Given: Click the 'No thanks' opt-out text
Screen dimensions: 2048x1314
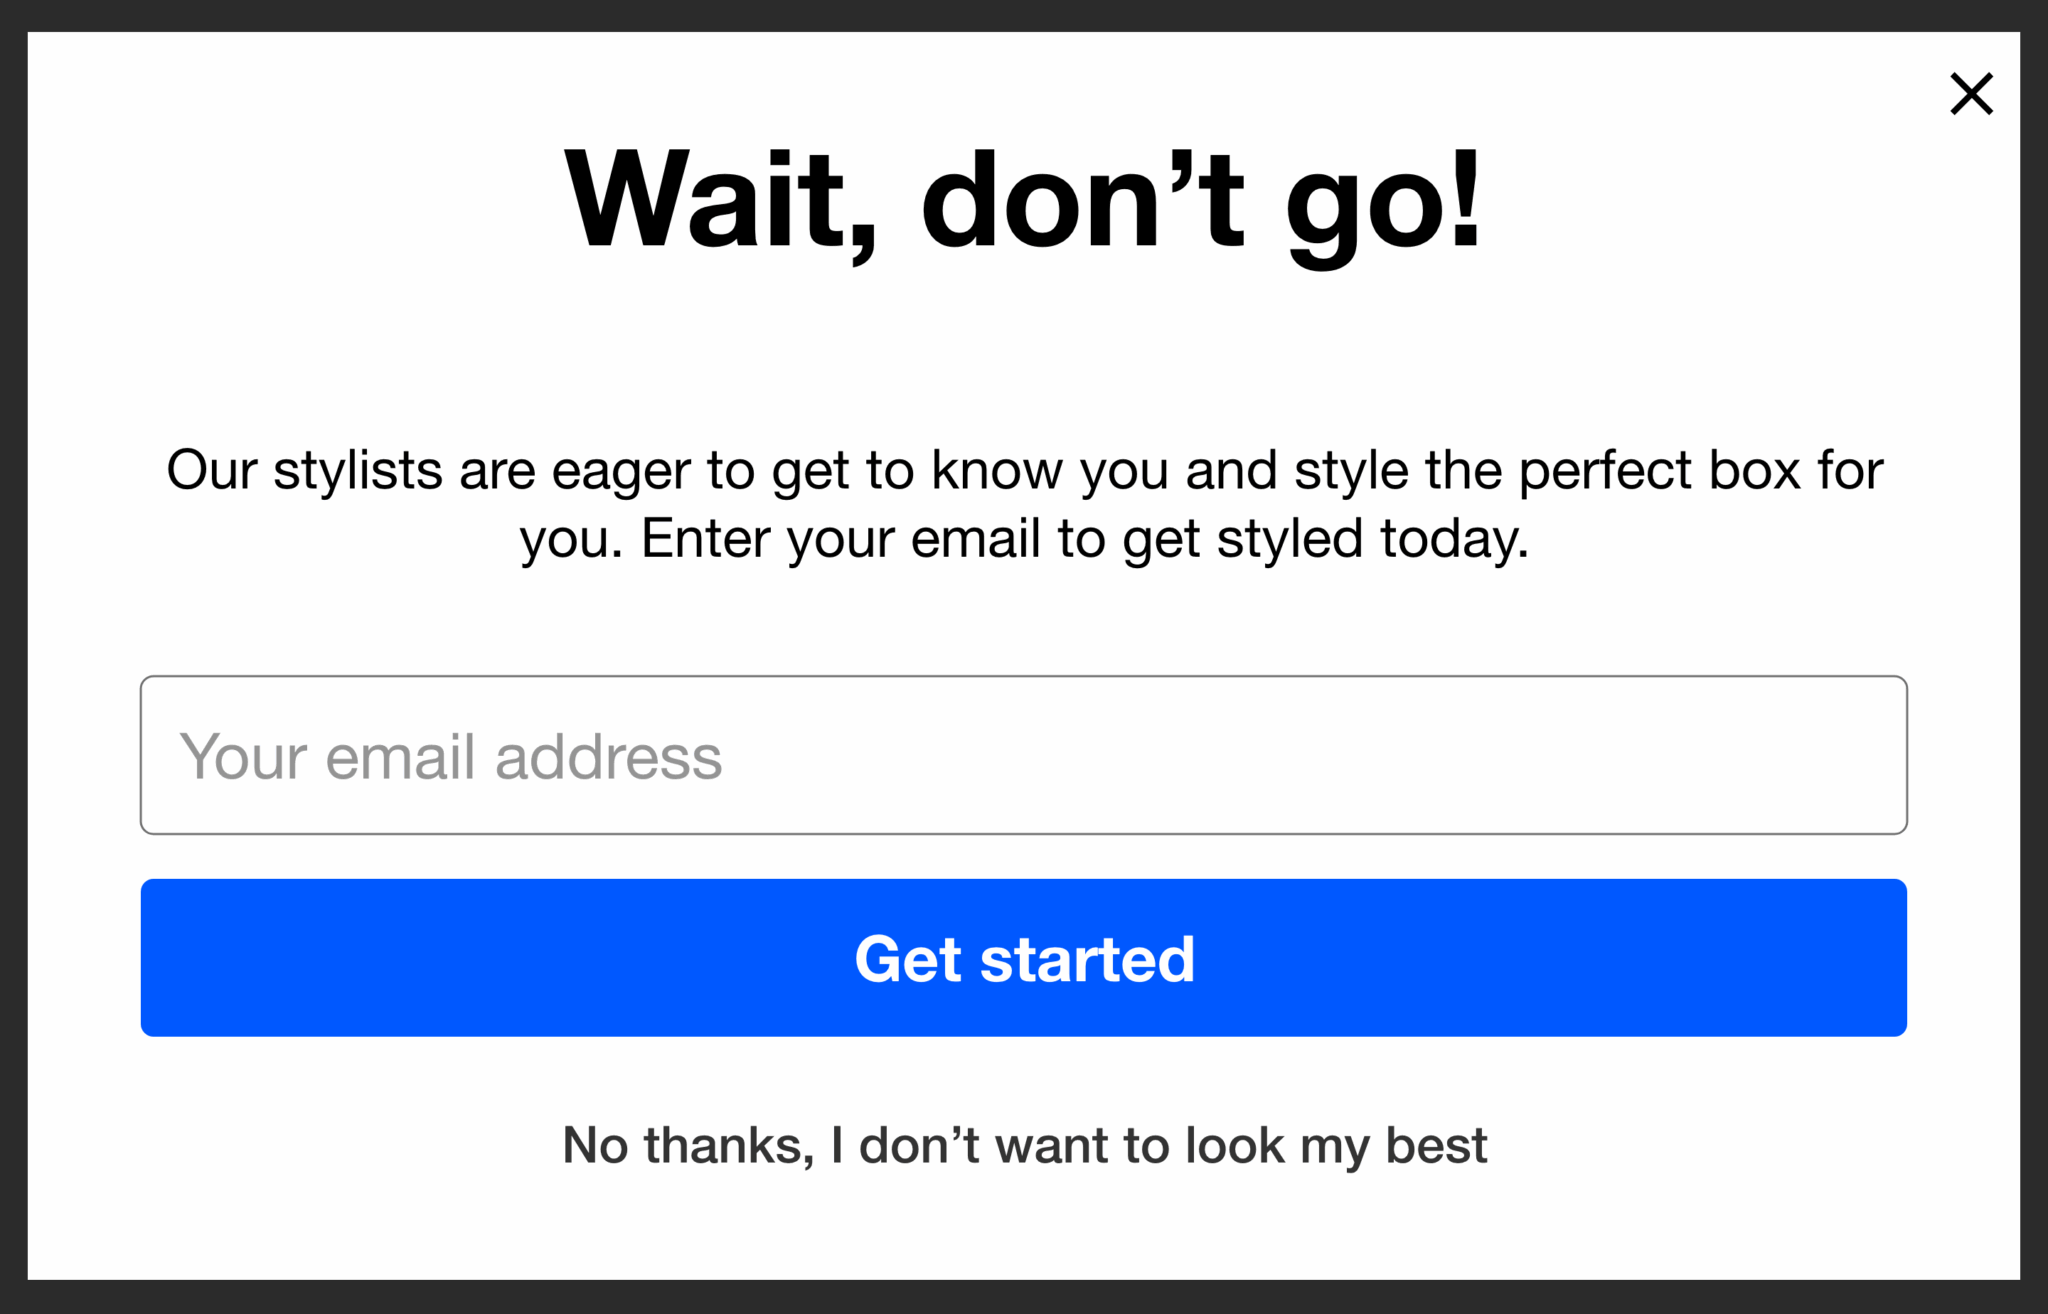Looking at the screenshot, I should (690, 1145).
